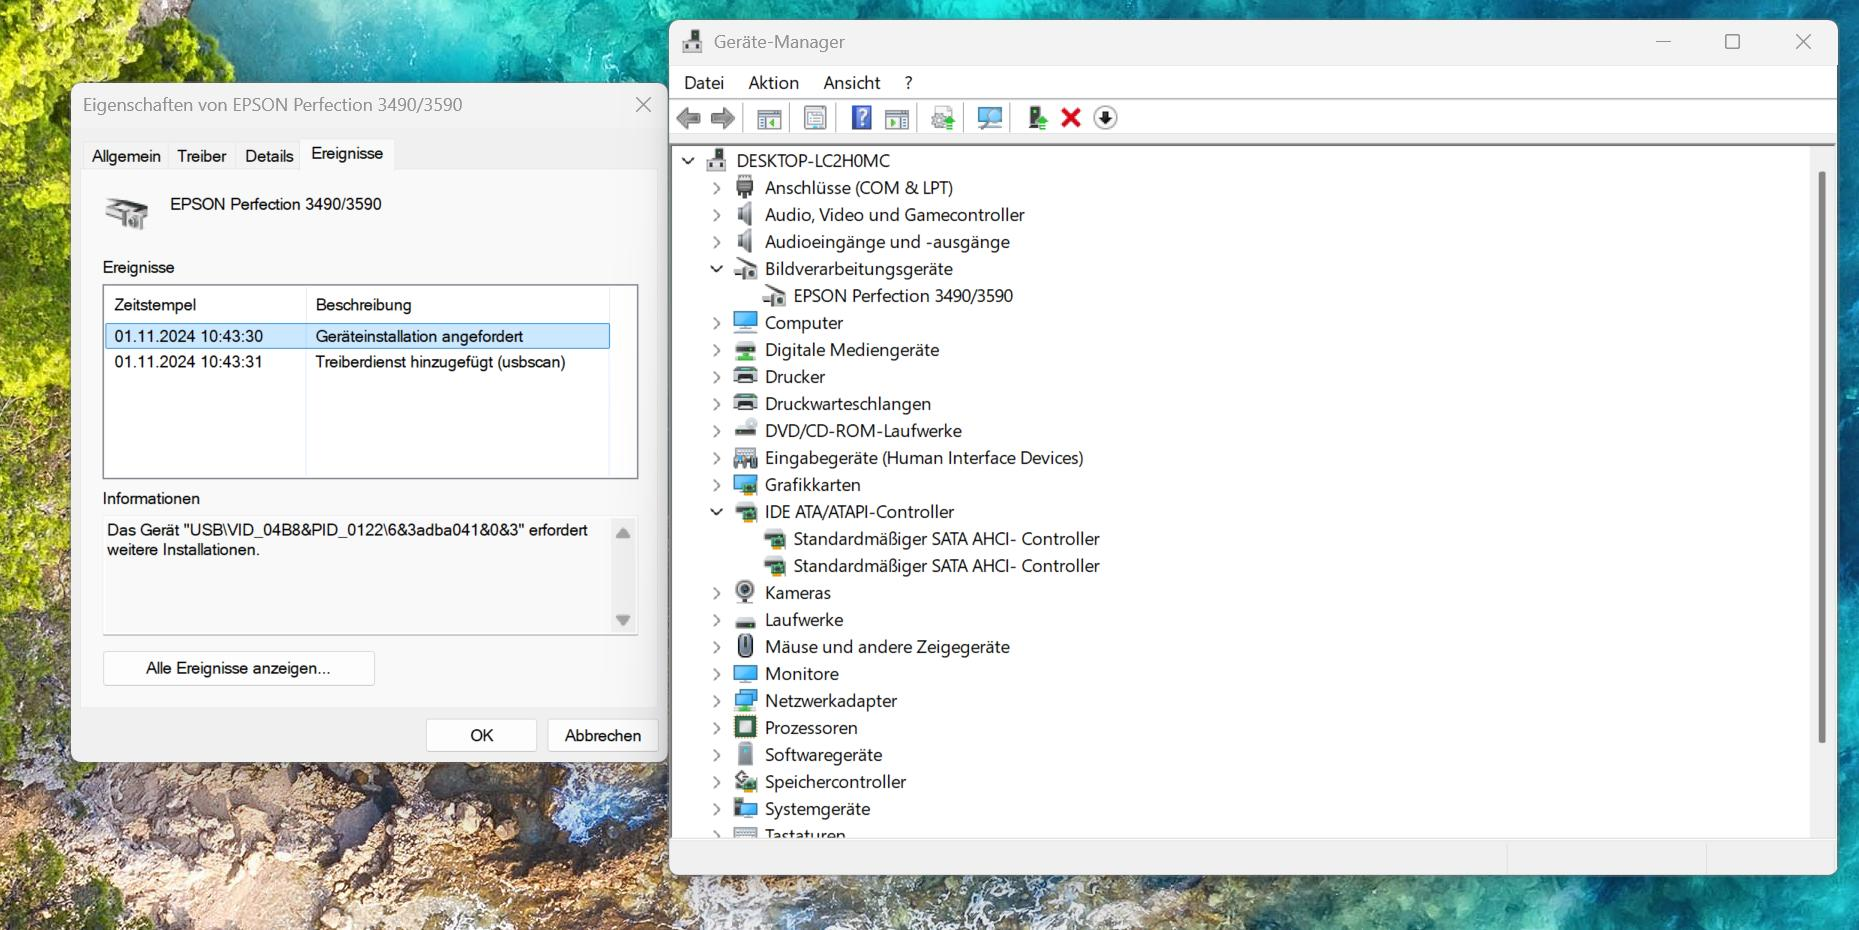Click the add driver icon with green plus
Screen dimensions: 1859x930
click(x=1037, y=118)
